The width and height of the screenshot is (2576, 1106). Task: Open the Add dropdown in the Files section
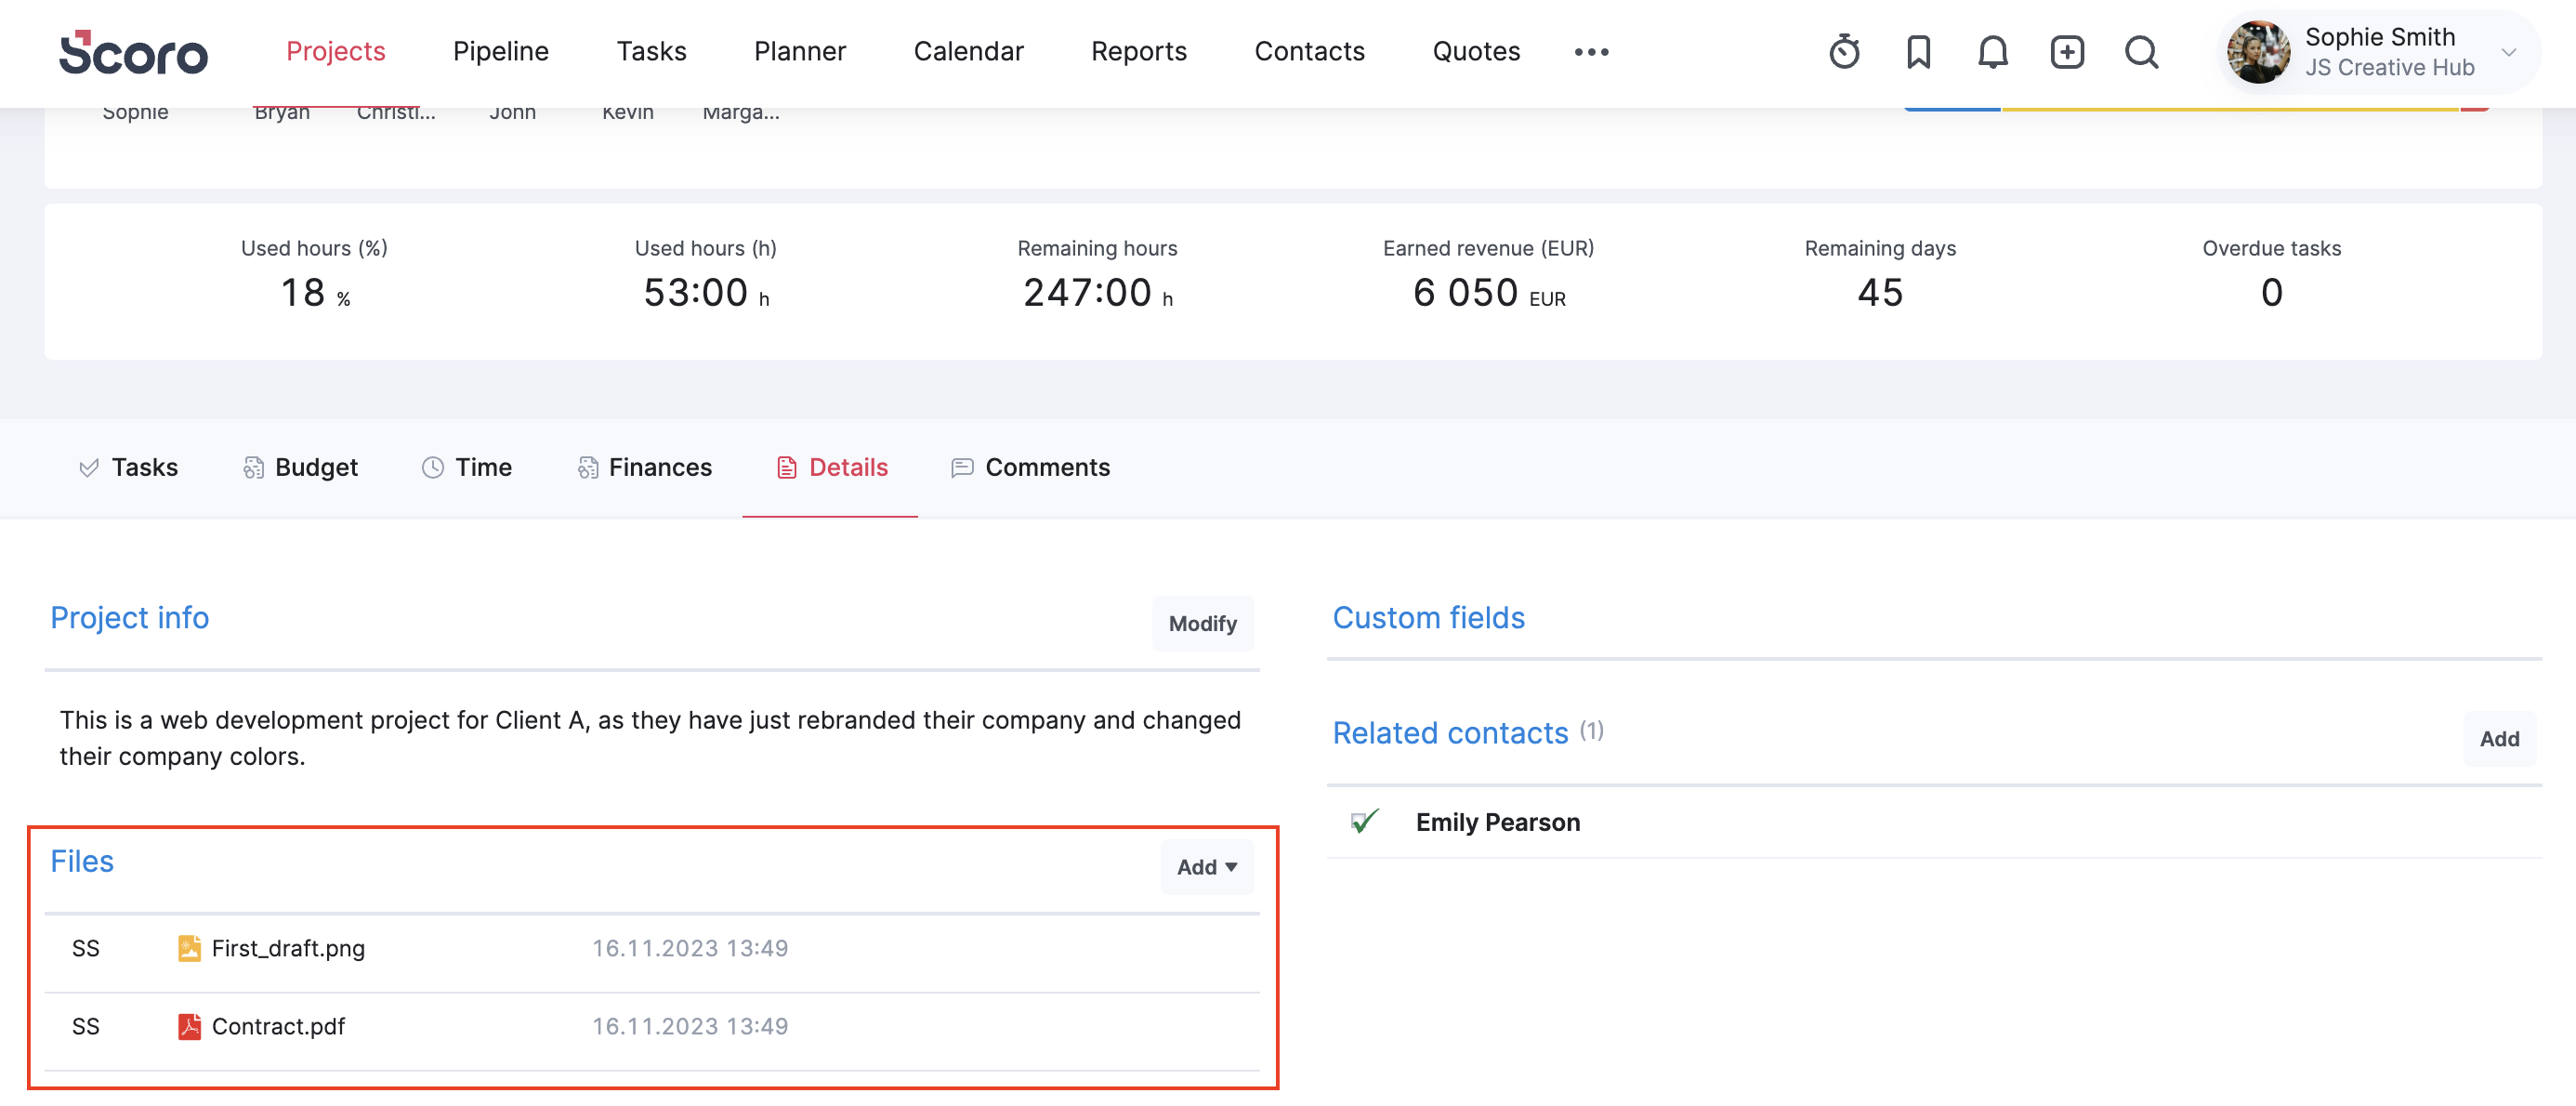(x=1206, y=867)
